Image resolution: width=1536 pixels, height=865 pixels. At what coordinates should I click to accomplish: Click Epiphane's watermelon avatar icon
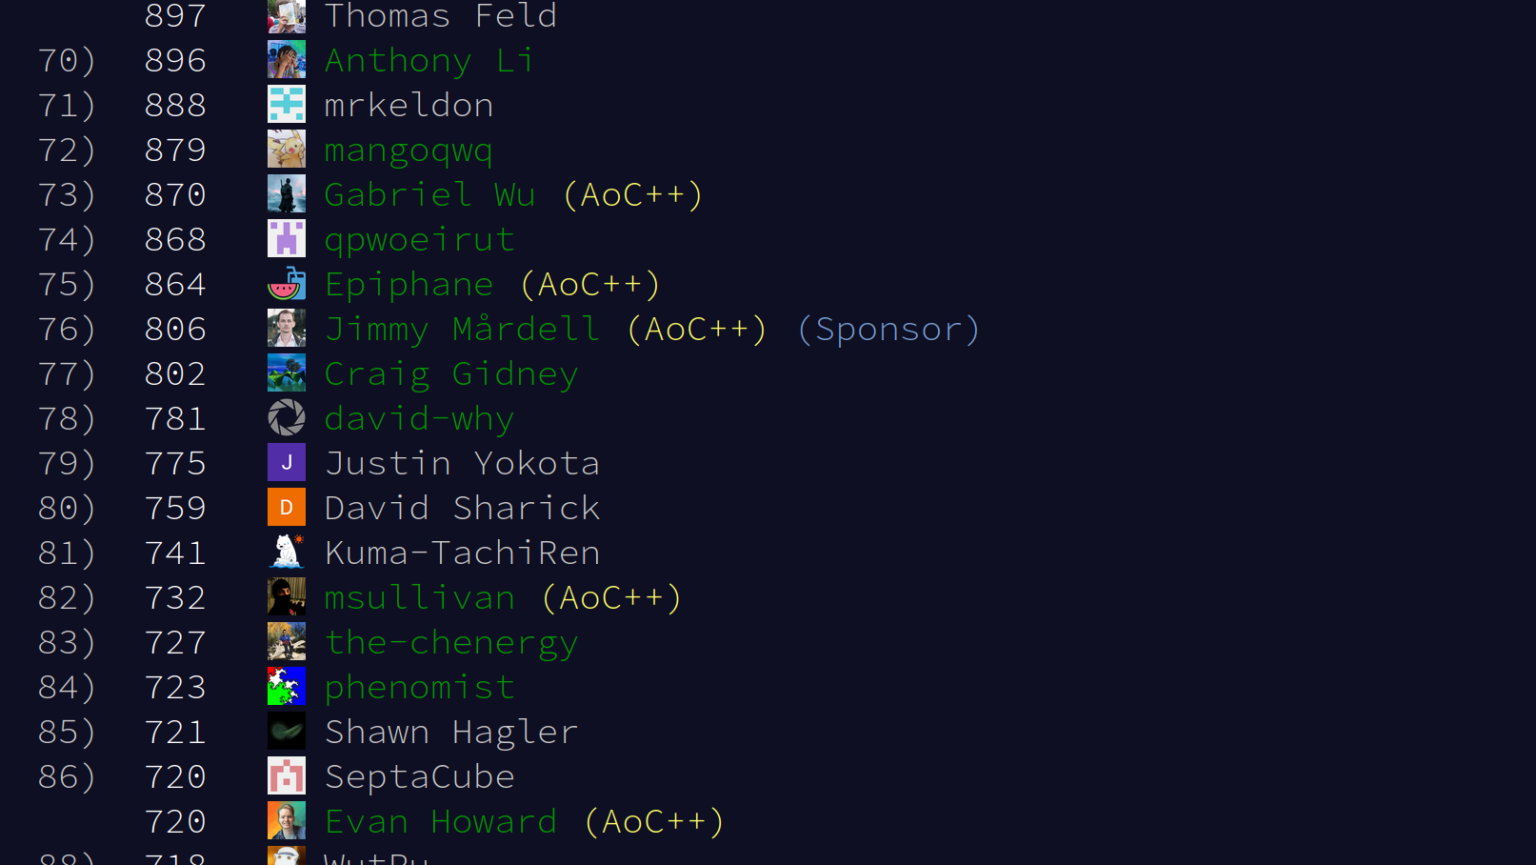coord(286,284)
